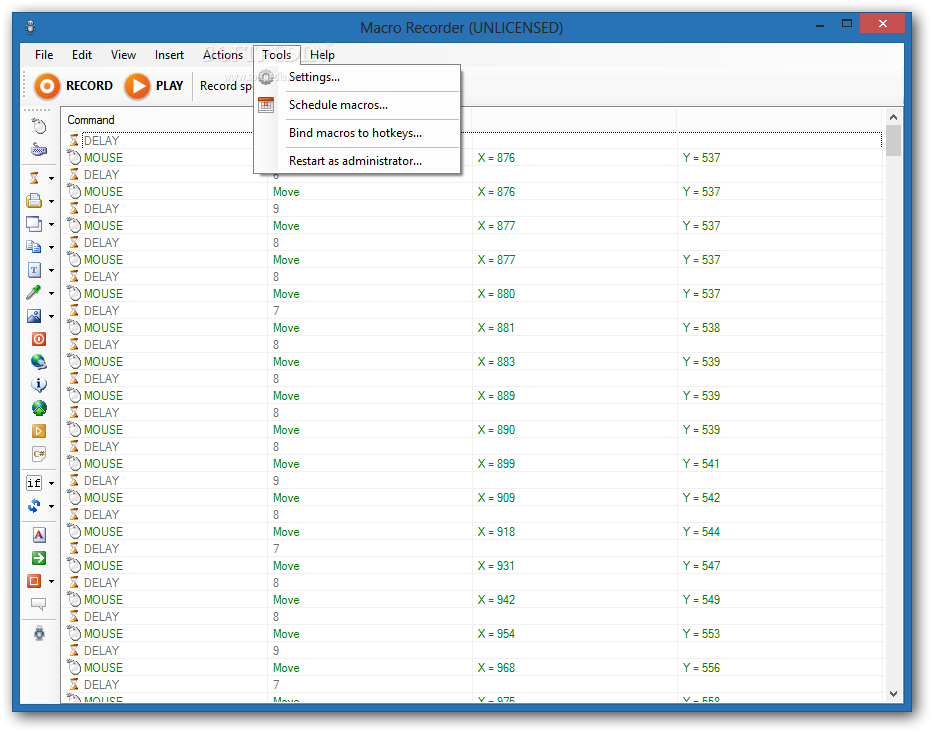Expand the printer icon dropdown arrow
This screenshot has height=732, width=932.
51,201
